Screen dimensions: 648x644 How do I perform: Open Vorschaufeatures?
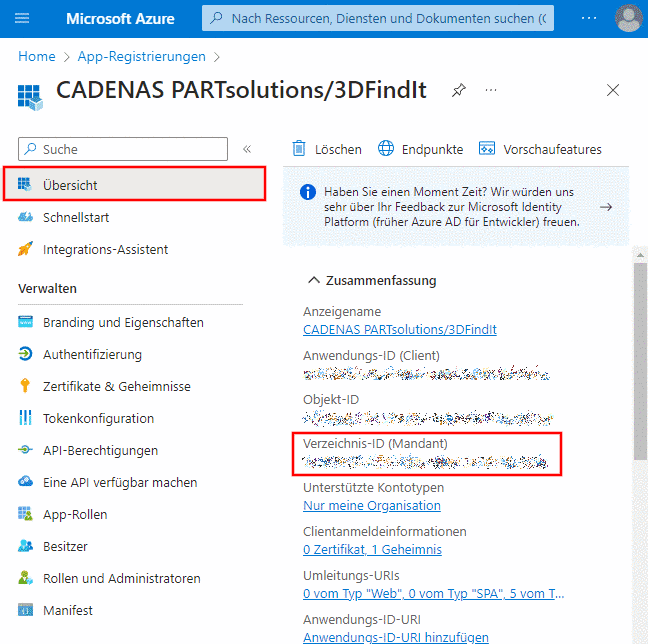pos(540,149)
